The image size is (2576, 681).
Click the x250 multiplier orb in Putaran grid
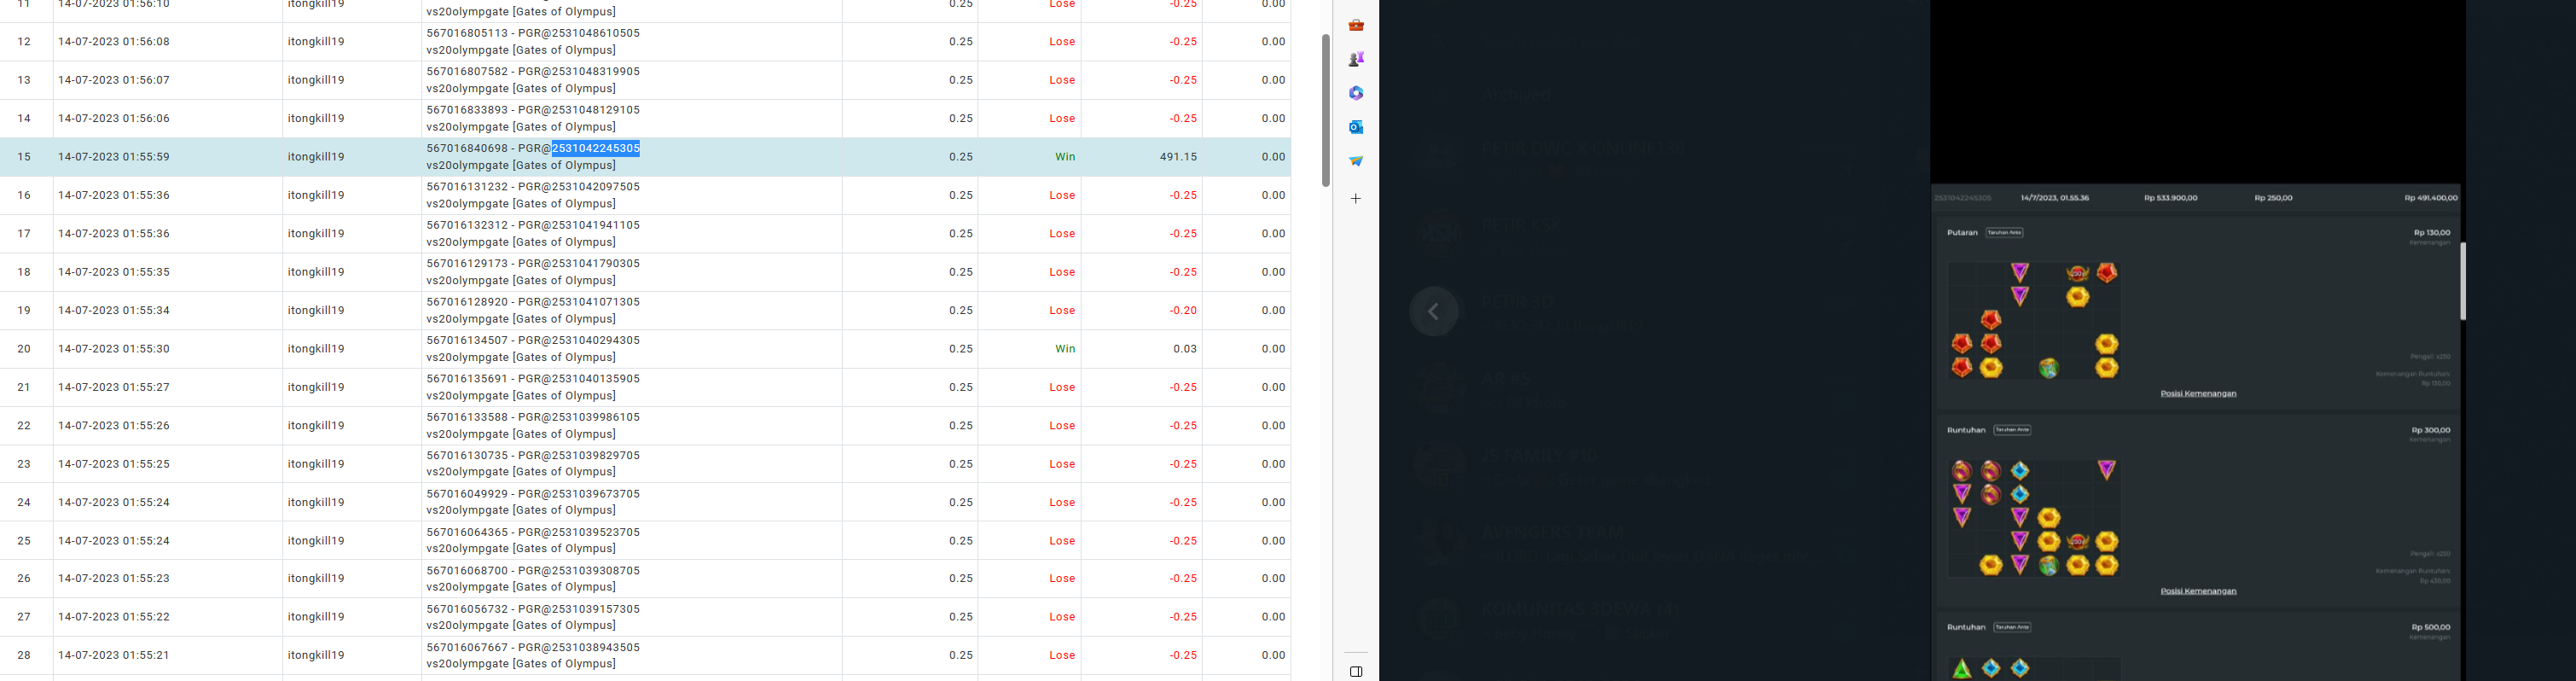point(2078,273)
